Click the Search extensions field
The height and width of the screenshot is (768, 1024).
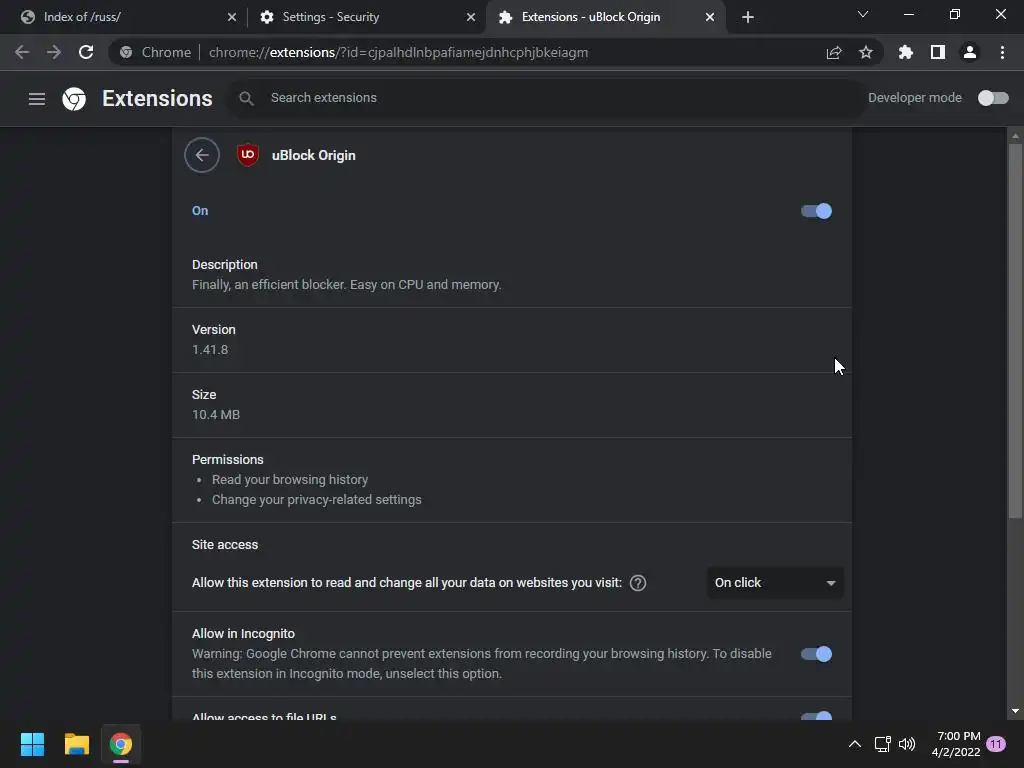546,98
